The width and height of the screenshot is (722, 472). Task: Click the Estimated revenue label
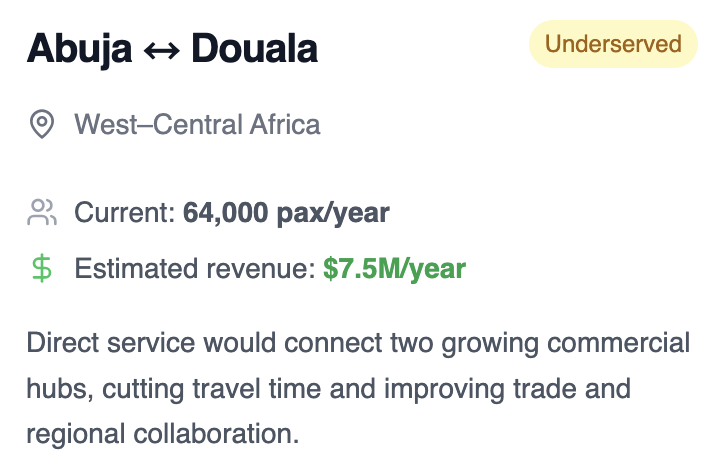click(195, 268)
